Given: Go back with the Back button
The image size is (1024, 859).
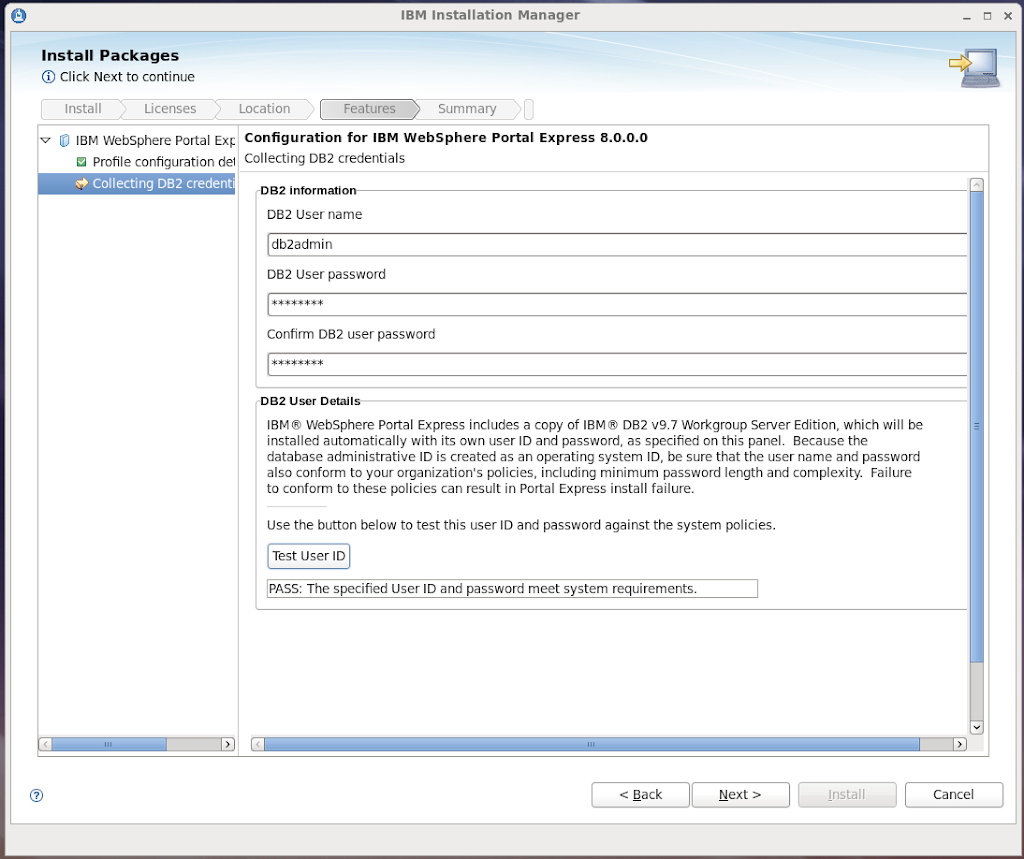Looking at the screenshot, I should pos(640,795).
